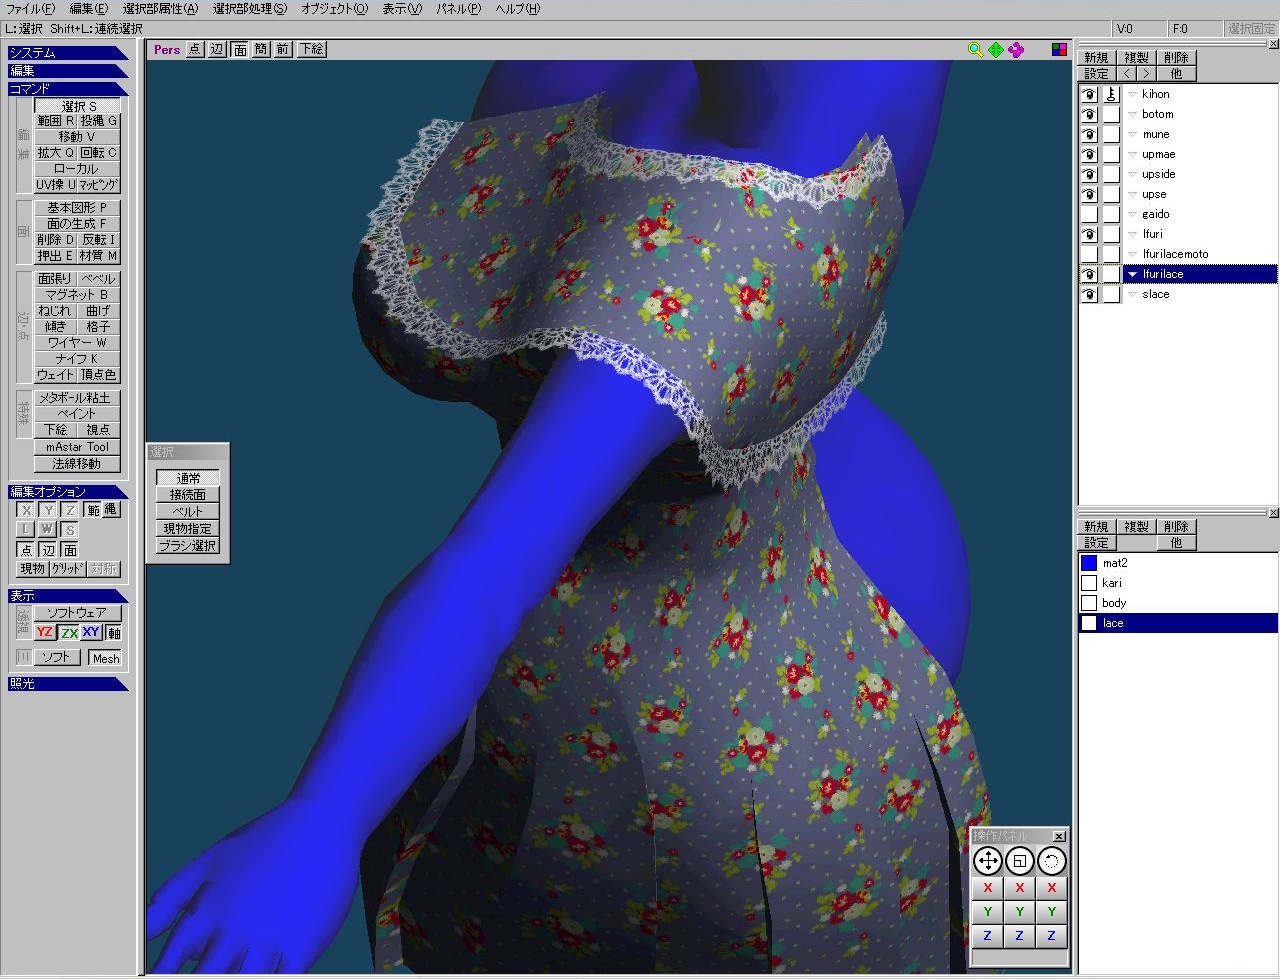The width and height of the screenshot is (1280, 979).
Task: Click the green pan view icon
Action: 996,50
